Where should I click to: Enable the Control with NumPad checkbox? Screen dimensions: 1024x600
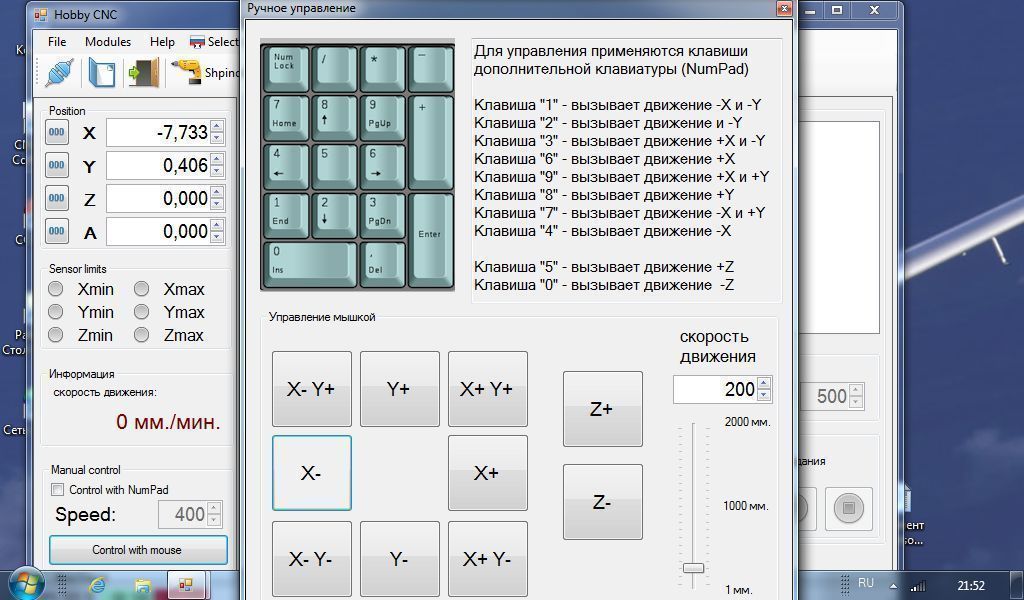click(x=57, y=490)
